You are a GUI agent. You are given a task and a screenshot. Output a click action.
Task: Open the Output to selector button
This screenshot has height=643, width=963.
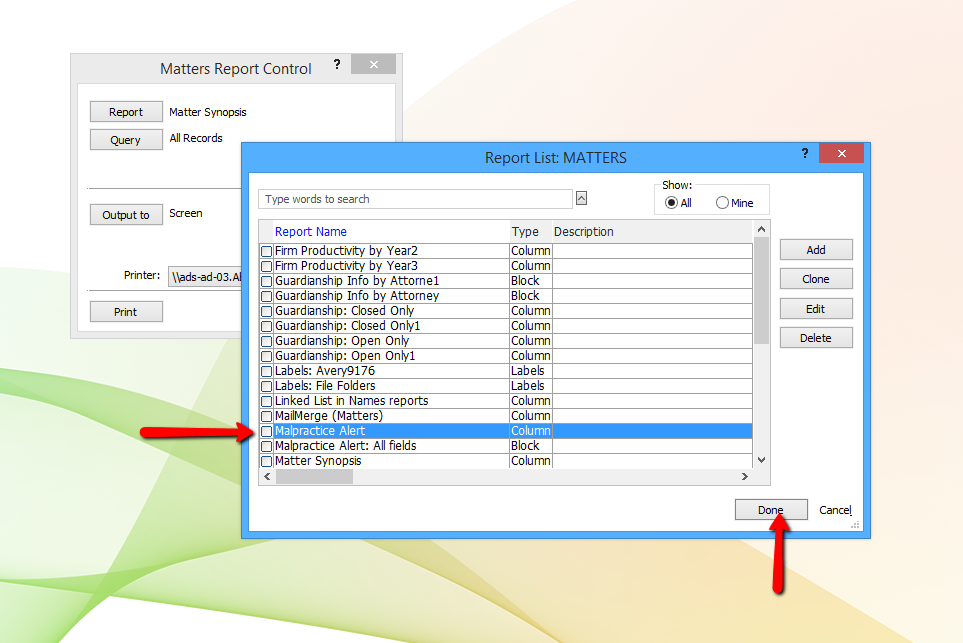(x=126, y=215)
